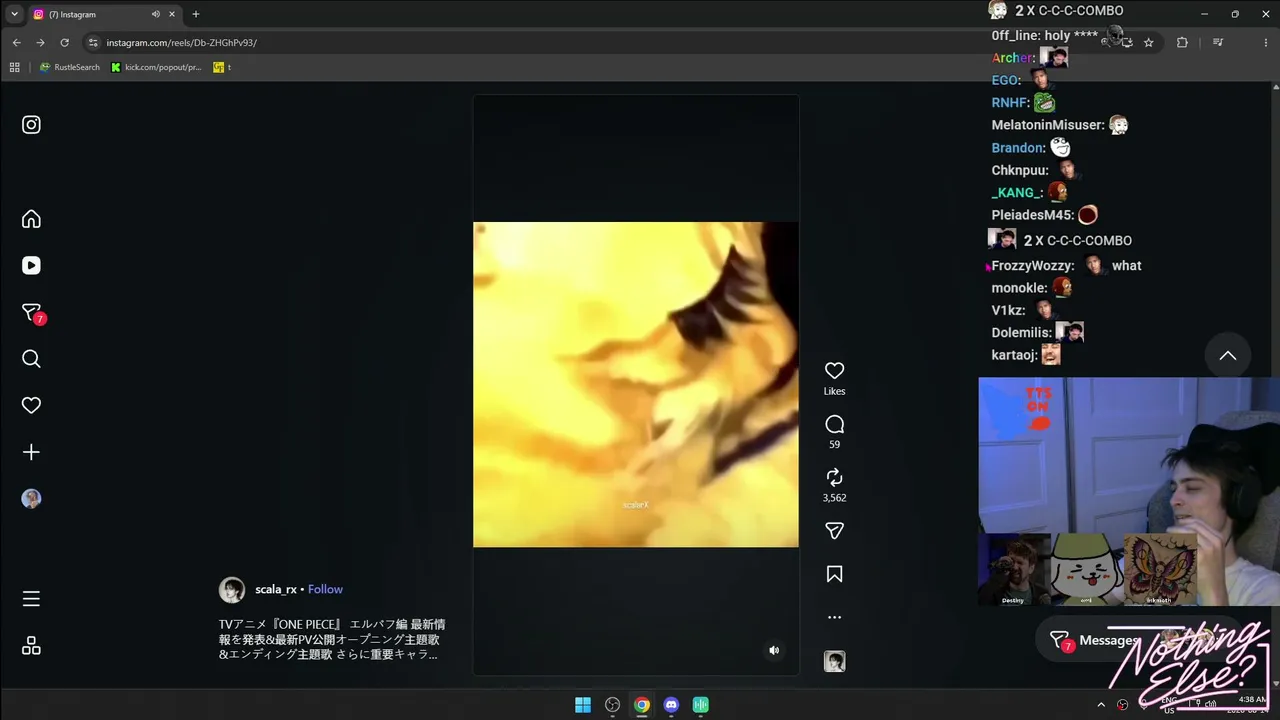Screen dimensions: 1280x720
Task: Open the Chrome apps grid shortcut
Action: coord(14,67)
